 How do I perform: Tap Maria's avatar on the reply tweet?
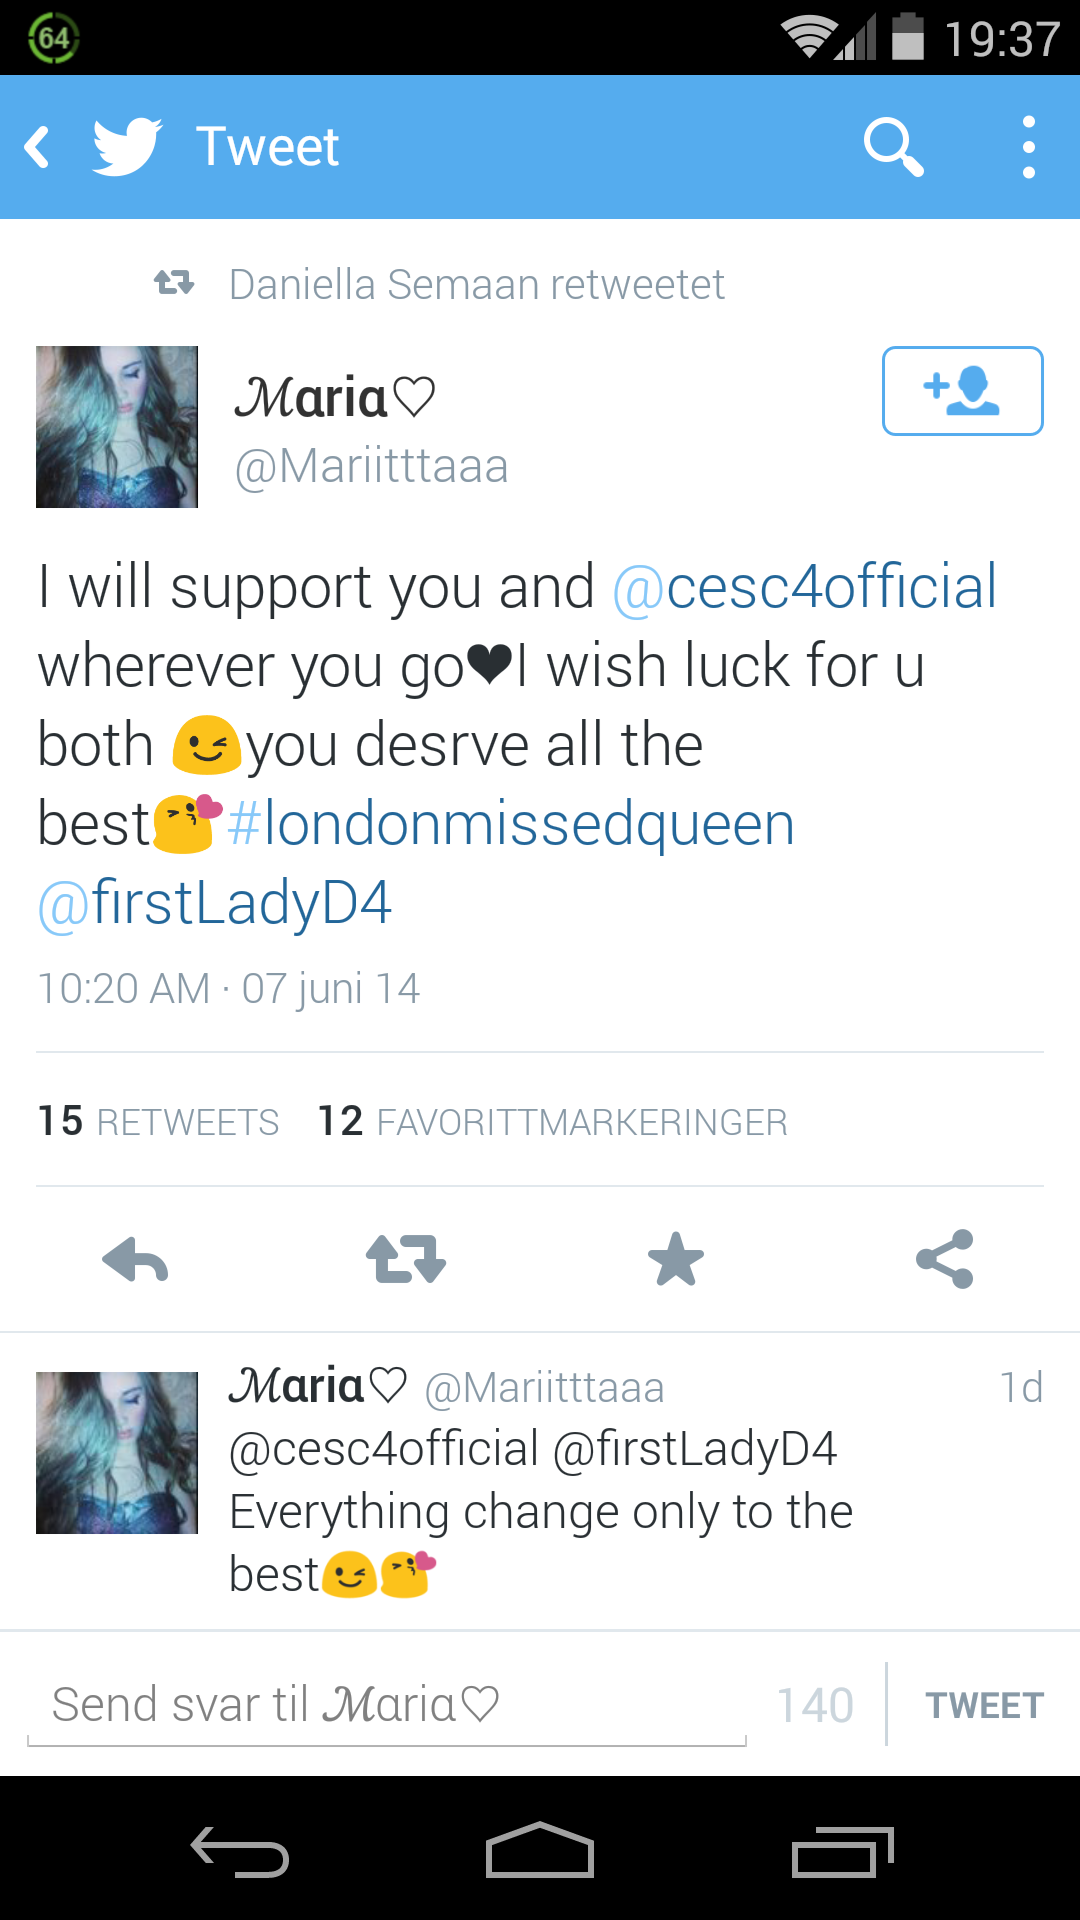pos(117,1453)
